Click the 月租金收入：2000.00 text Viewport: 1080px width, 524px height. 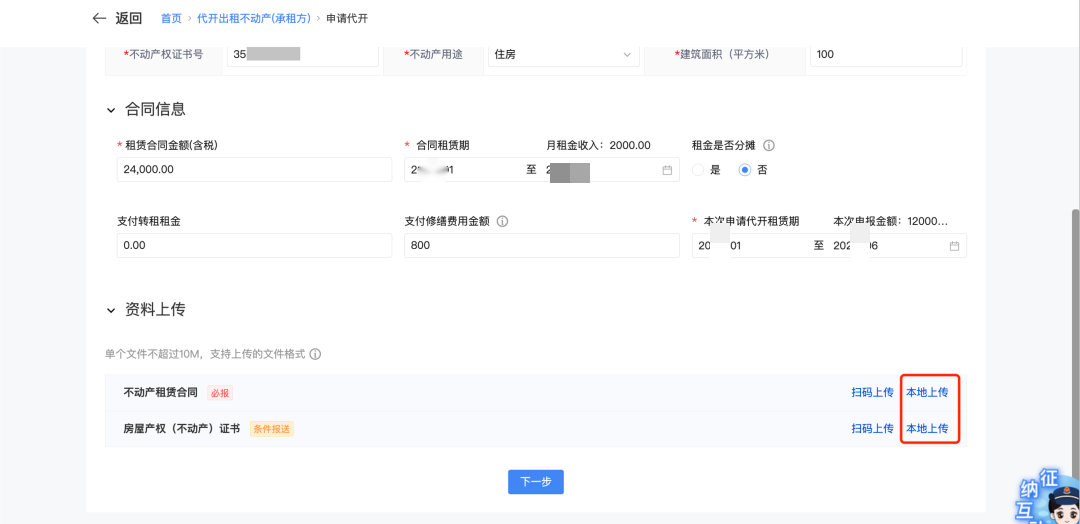click(x=599, y=145)
